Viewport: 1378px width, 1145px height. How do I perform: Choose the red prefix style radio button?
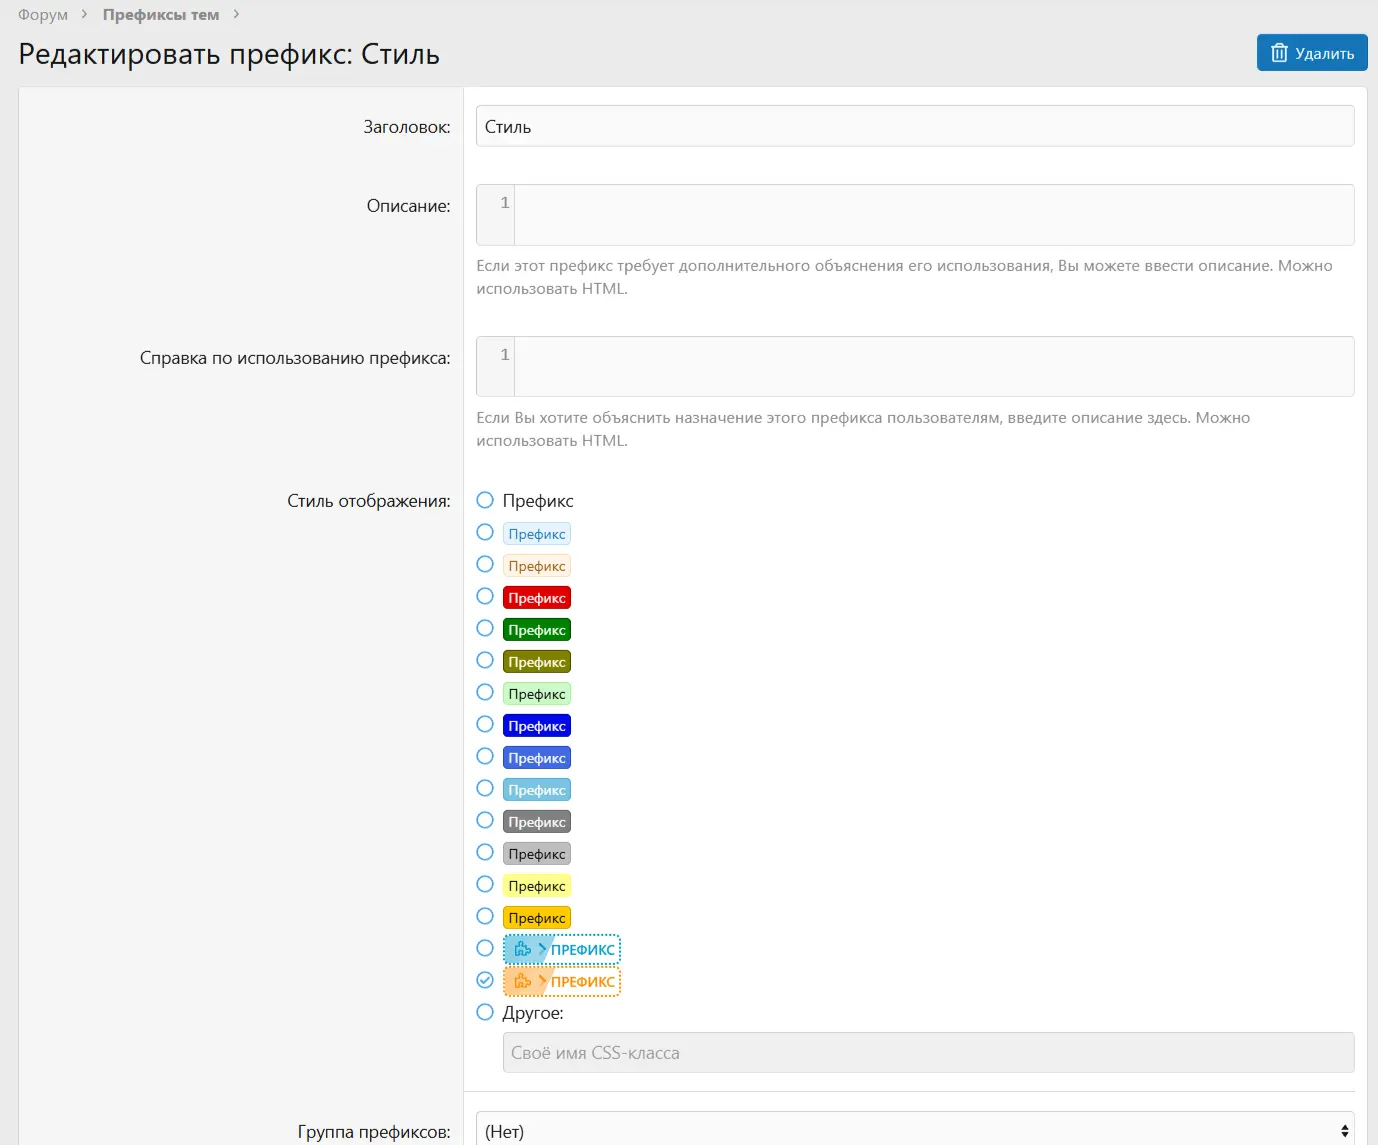[x=485, y=597]
